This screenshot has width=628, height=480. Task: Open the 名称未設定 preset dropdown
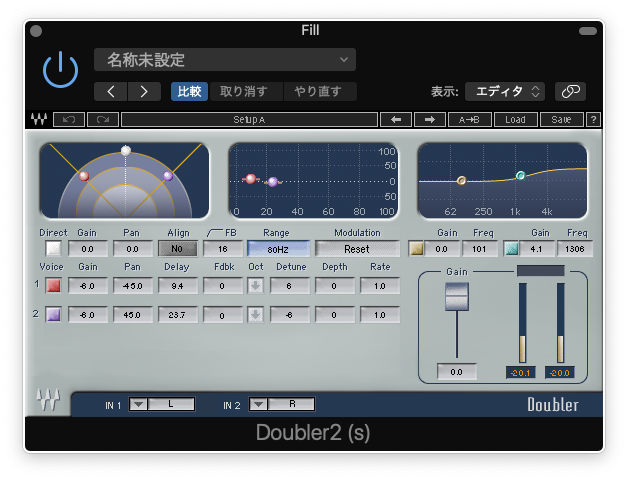(x=225, y=60)
